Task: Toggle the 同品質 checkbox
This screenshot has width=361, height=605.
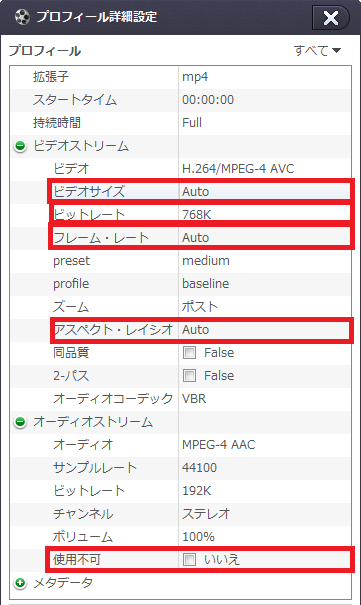Action: click(x=189, y=352)
